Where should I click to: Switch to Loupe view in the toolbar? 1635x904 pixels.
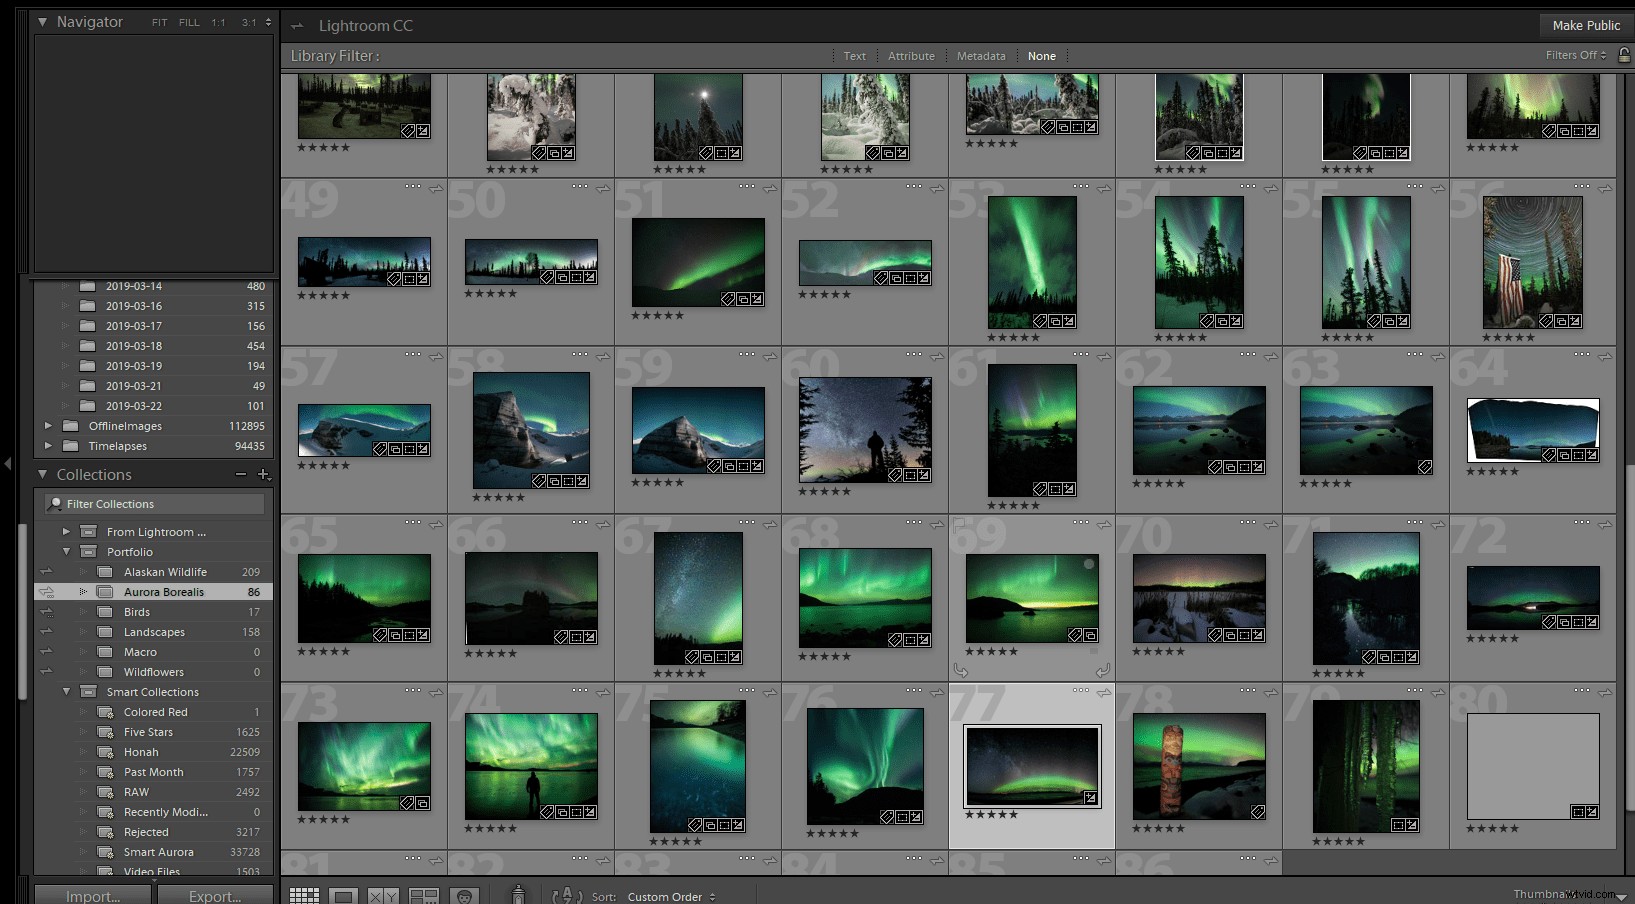(344, 896)
